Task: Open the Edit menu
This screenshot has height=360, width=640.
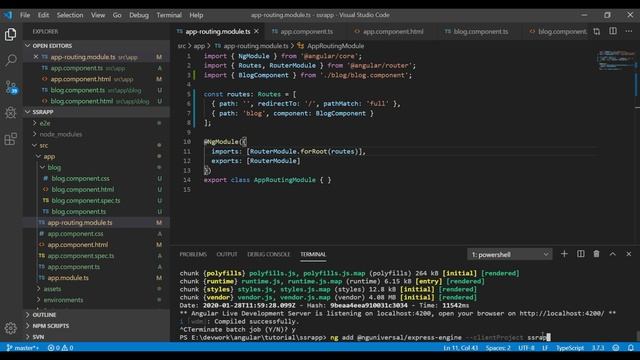Action: pyautogui.click(x=43, y=15)
